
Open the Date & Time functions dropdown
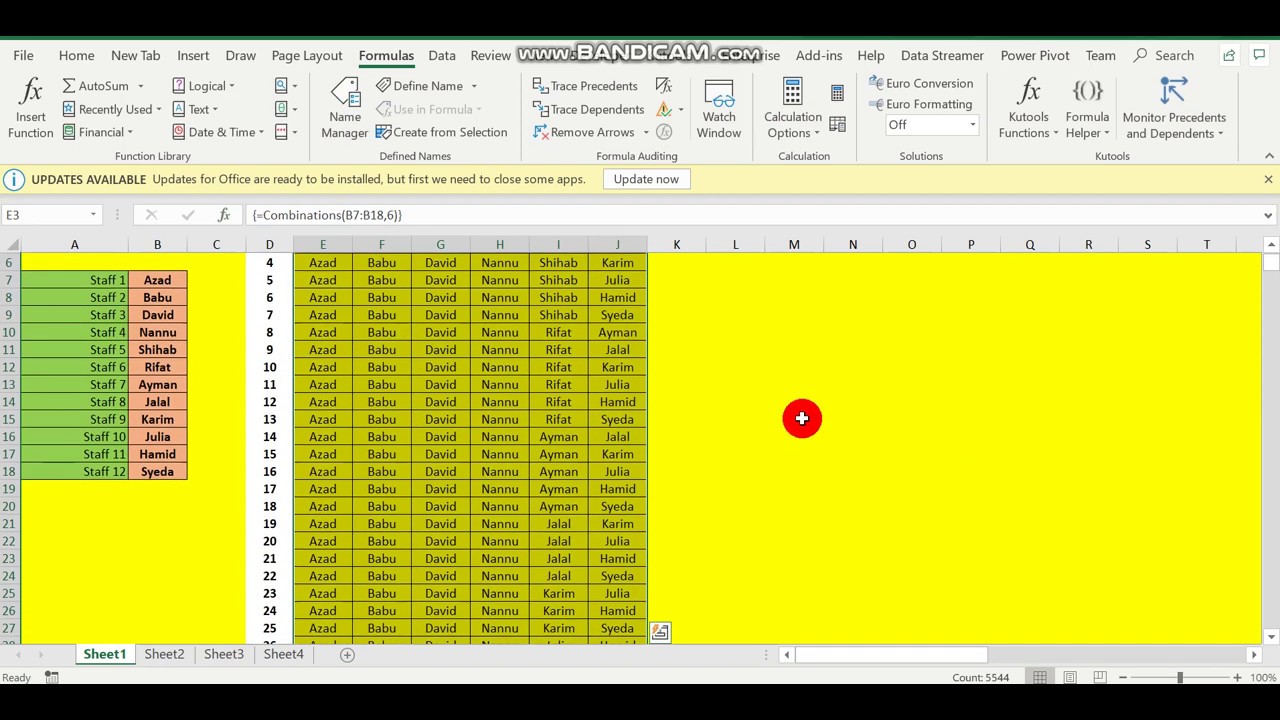click(x=218, y=132)
